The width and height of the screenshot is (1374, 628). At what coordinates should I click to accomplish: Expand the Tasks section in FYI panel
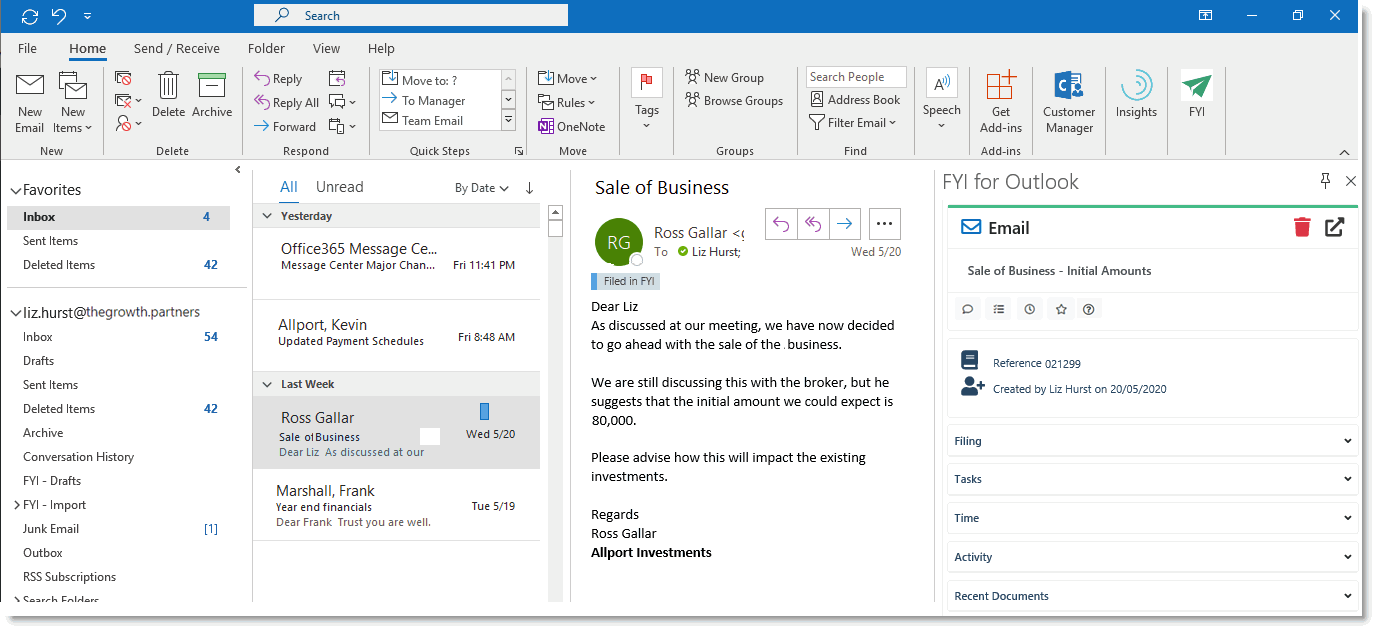pos(1152,479)
